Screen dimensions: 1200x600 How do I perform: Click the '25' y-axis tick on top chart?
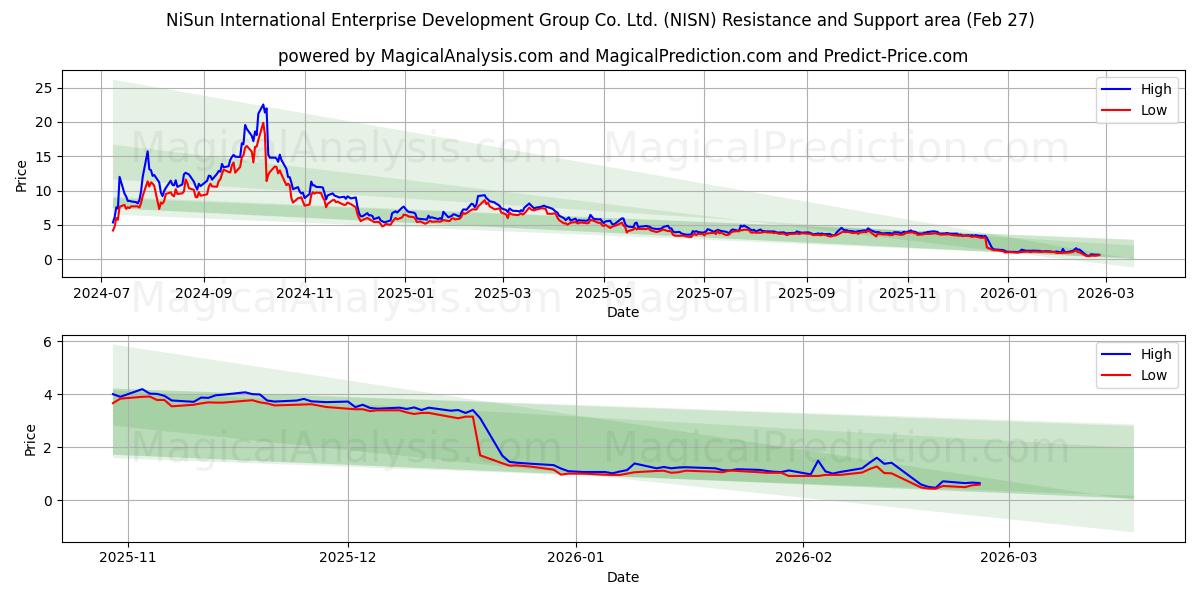(x=43, y=88)
